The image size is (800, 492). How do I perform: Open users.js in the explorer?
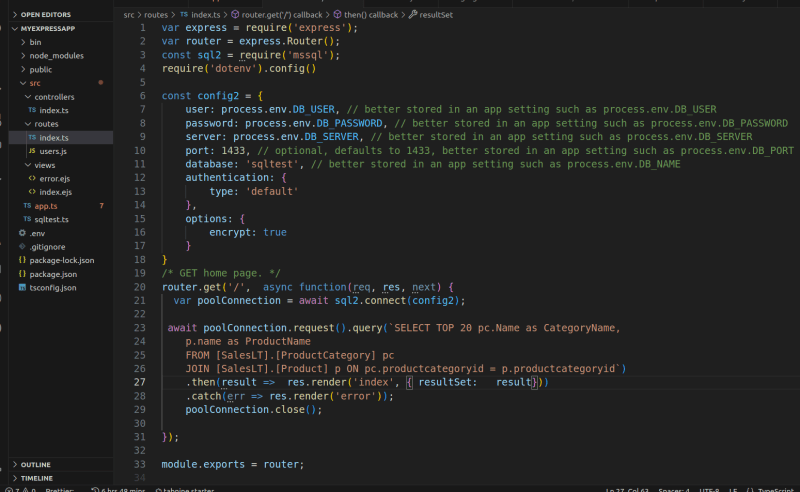[x=53, y=151]
